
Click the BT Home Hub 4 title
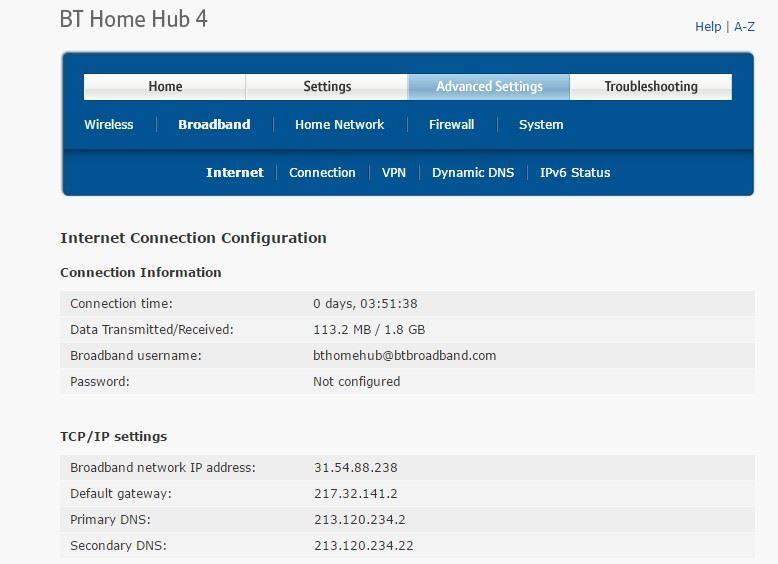tap(133, 19)
